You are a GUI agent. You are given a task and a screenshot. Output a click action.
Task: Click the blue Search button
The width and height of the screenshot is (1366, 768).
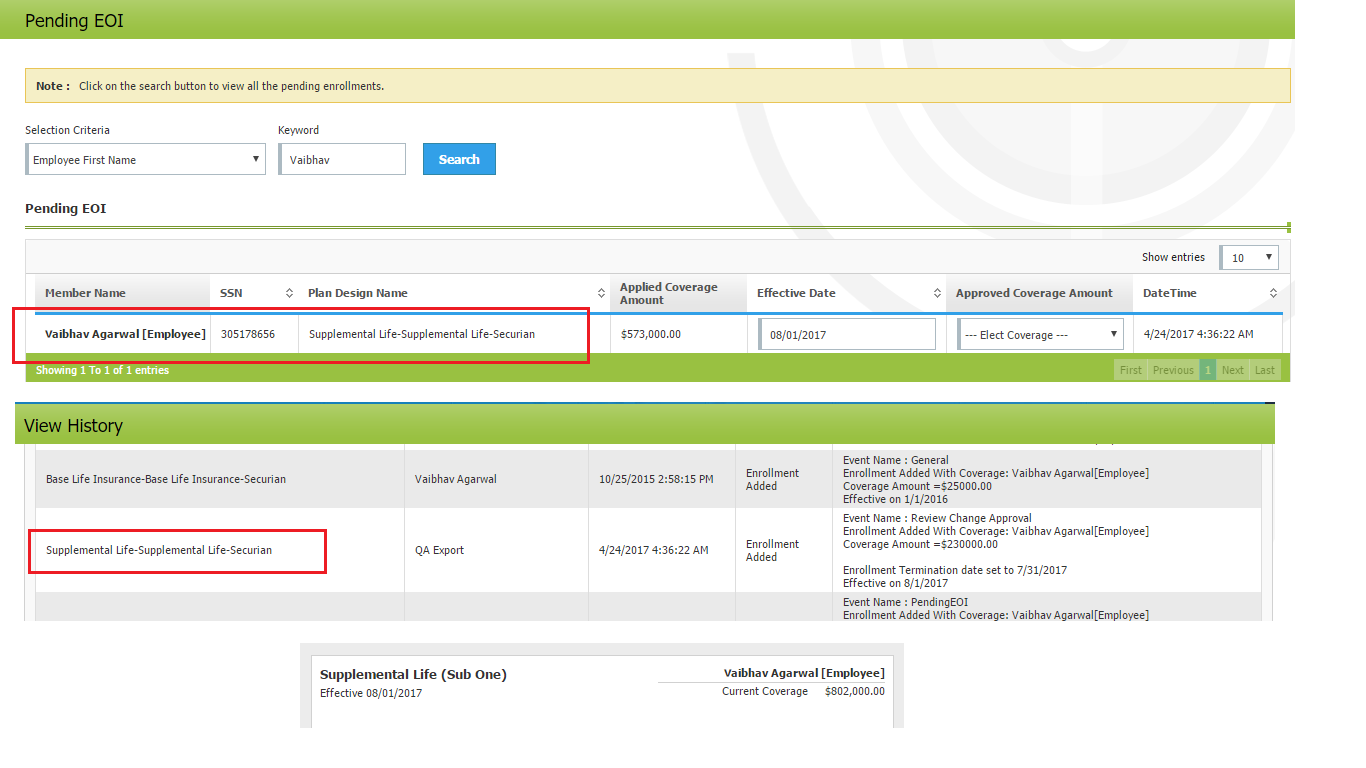click(x=459, y=159)
